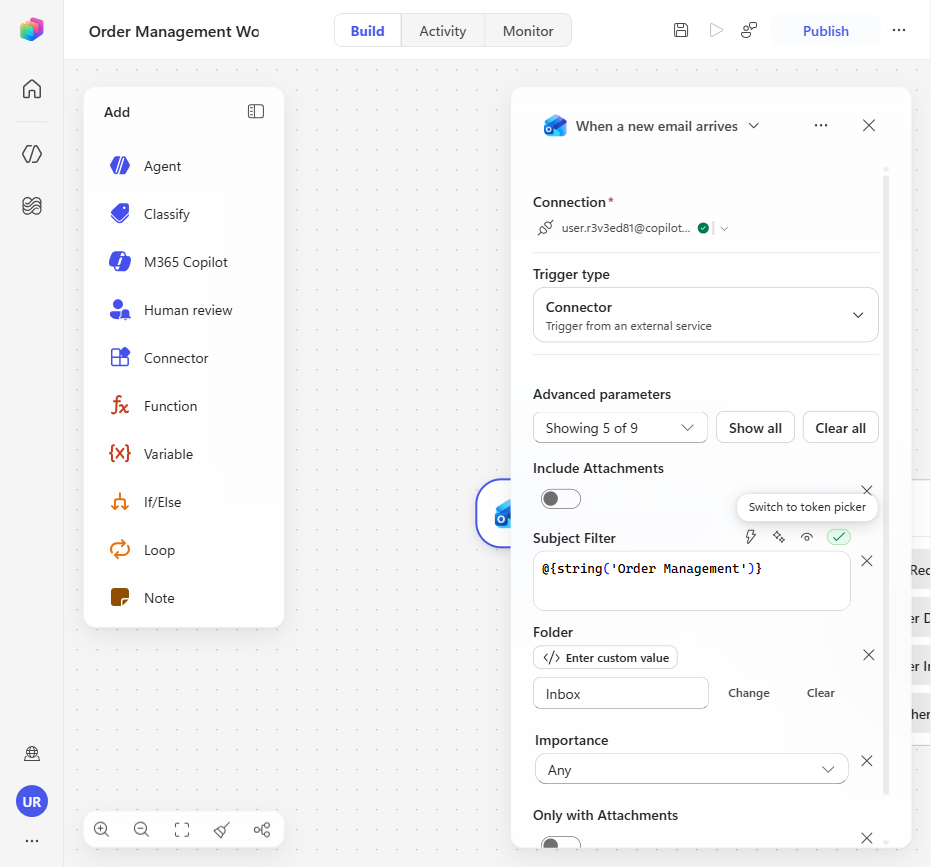931x867 pixels.
Task: Add an Agent node
Action: coord(145,166)
